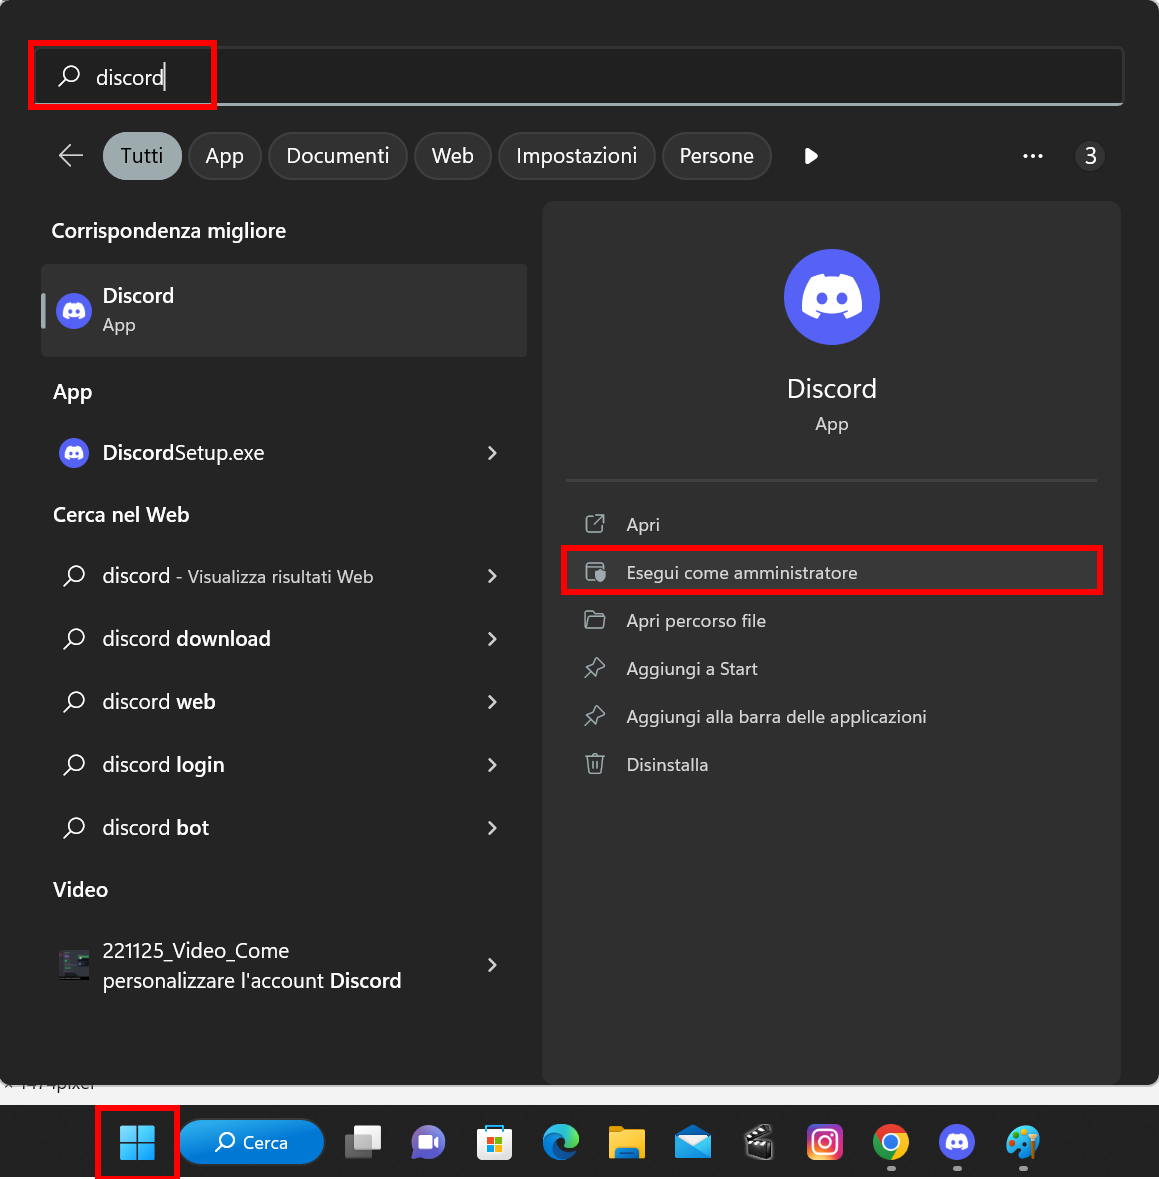
Task: Select 'Aggiungi a Start' option
Action: pyautogui.click(x=691, y=668)
